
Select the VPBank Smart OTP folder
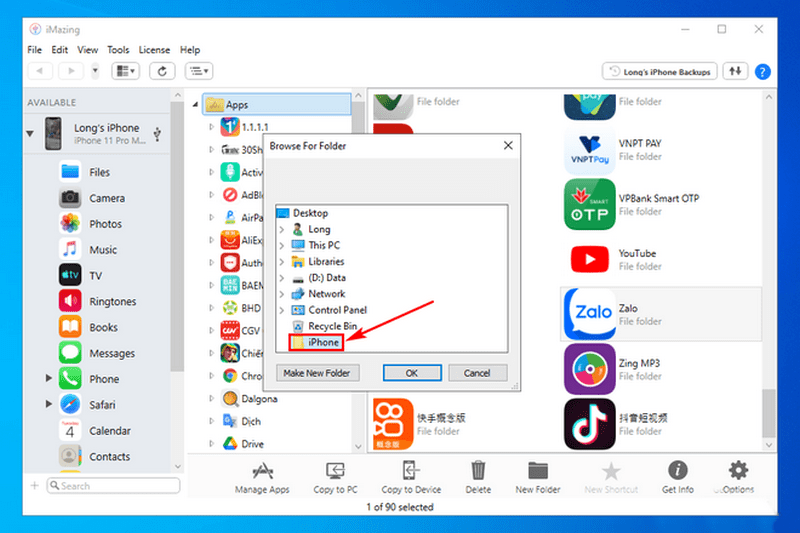(660, 205)
